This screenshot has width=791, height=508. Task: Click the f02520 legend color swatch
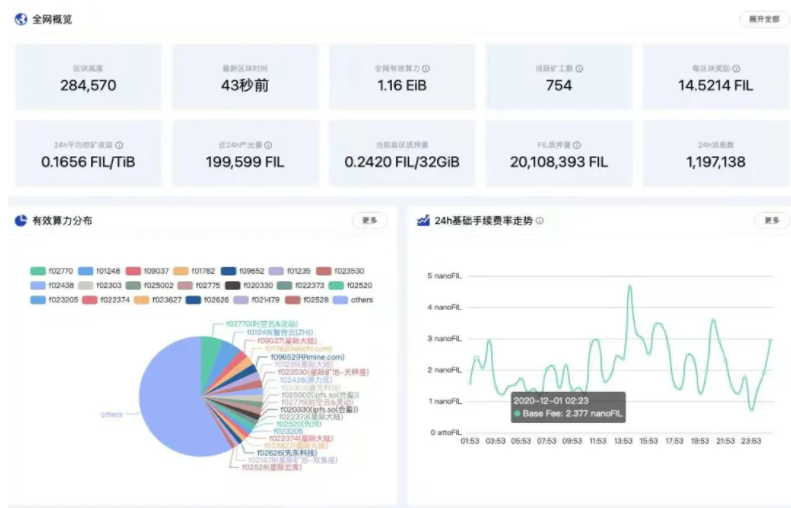point(336,286)
